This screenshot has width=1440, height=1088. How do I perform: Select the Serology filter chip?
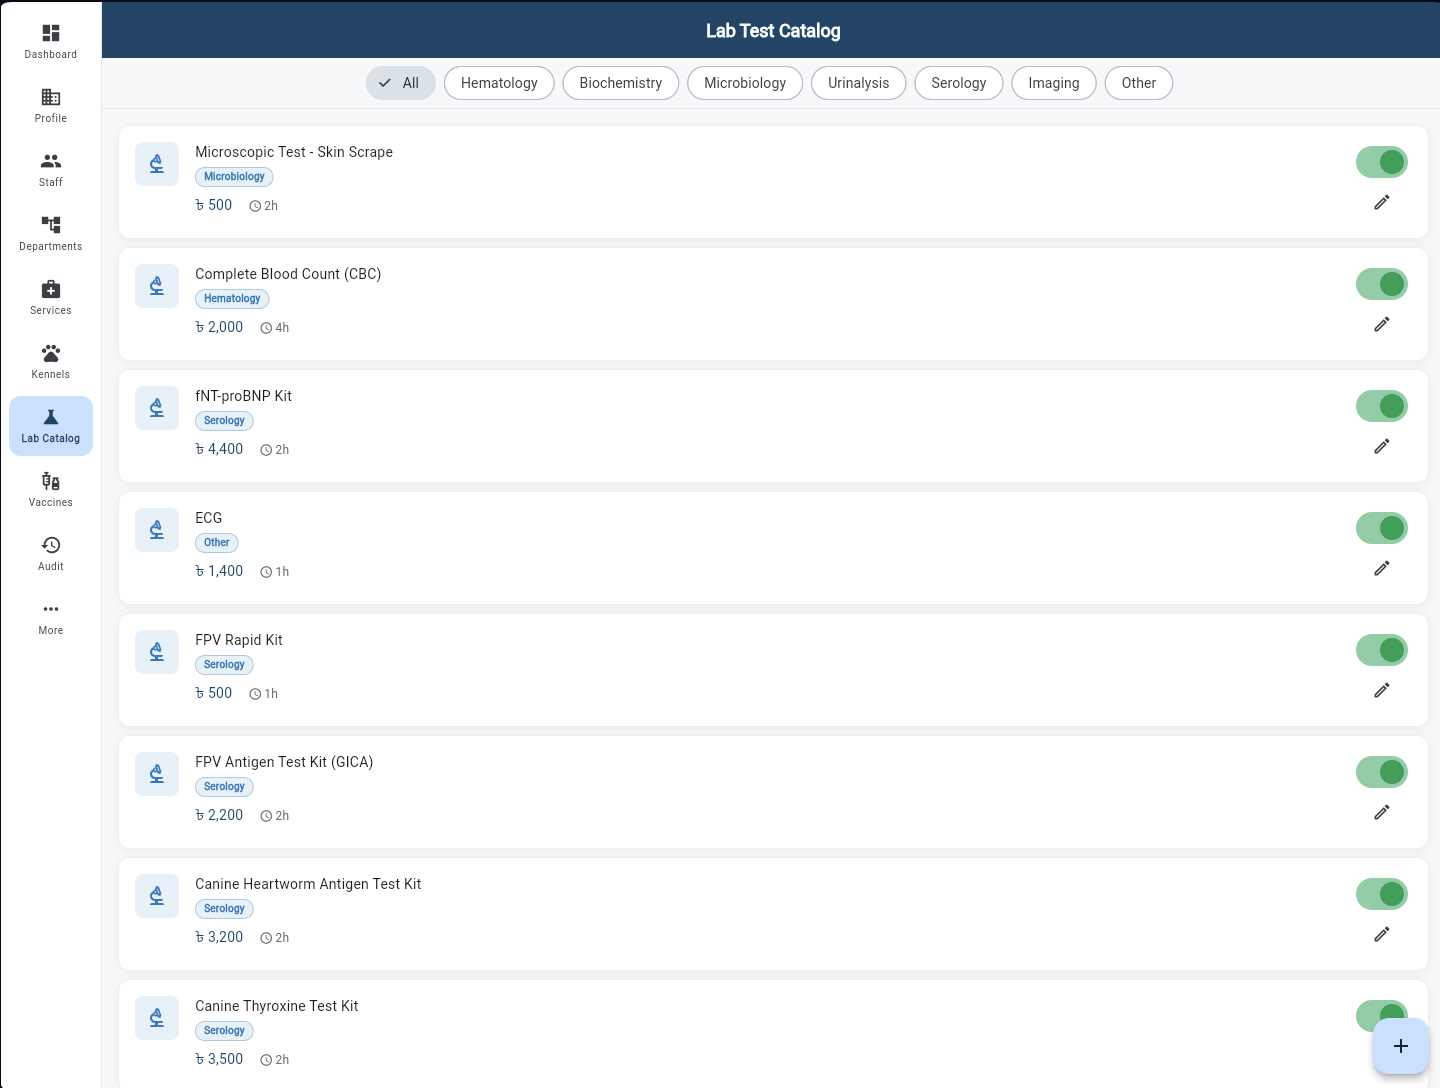coord(958,83)
